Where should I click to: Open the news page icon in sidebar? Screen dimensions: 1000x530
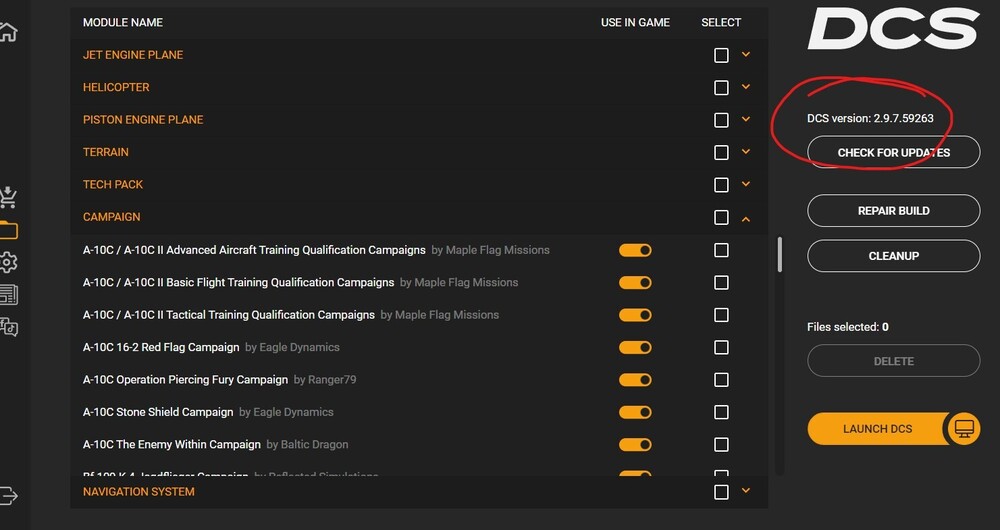8,295
